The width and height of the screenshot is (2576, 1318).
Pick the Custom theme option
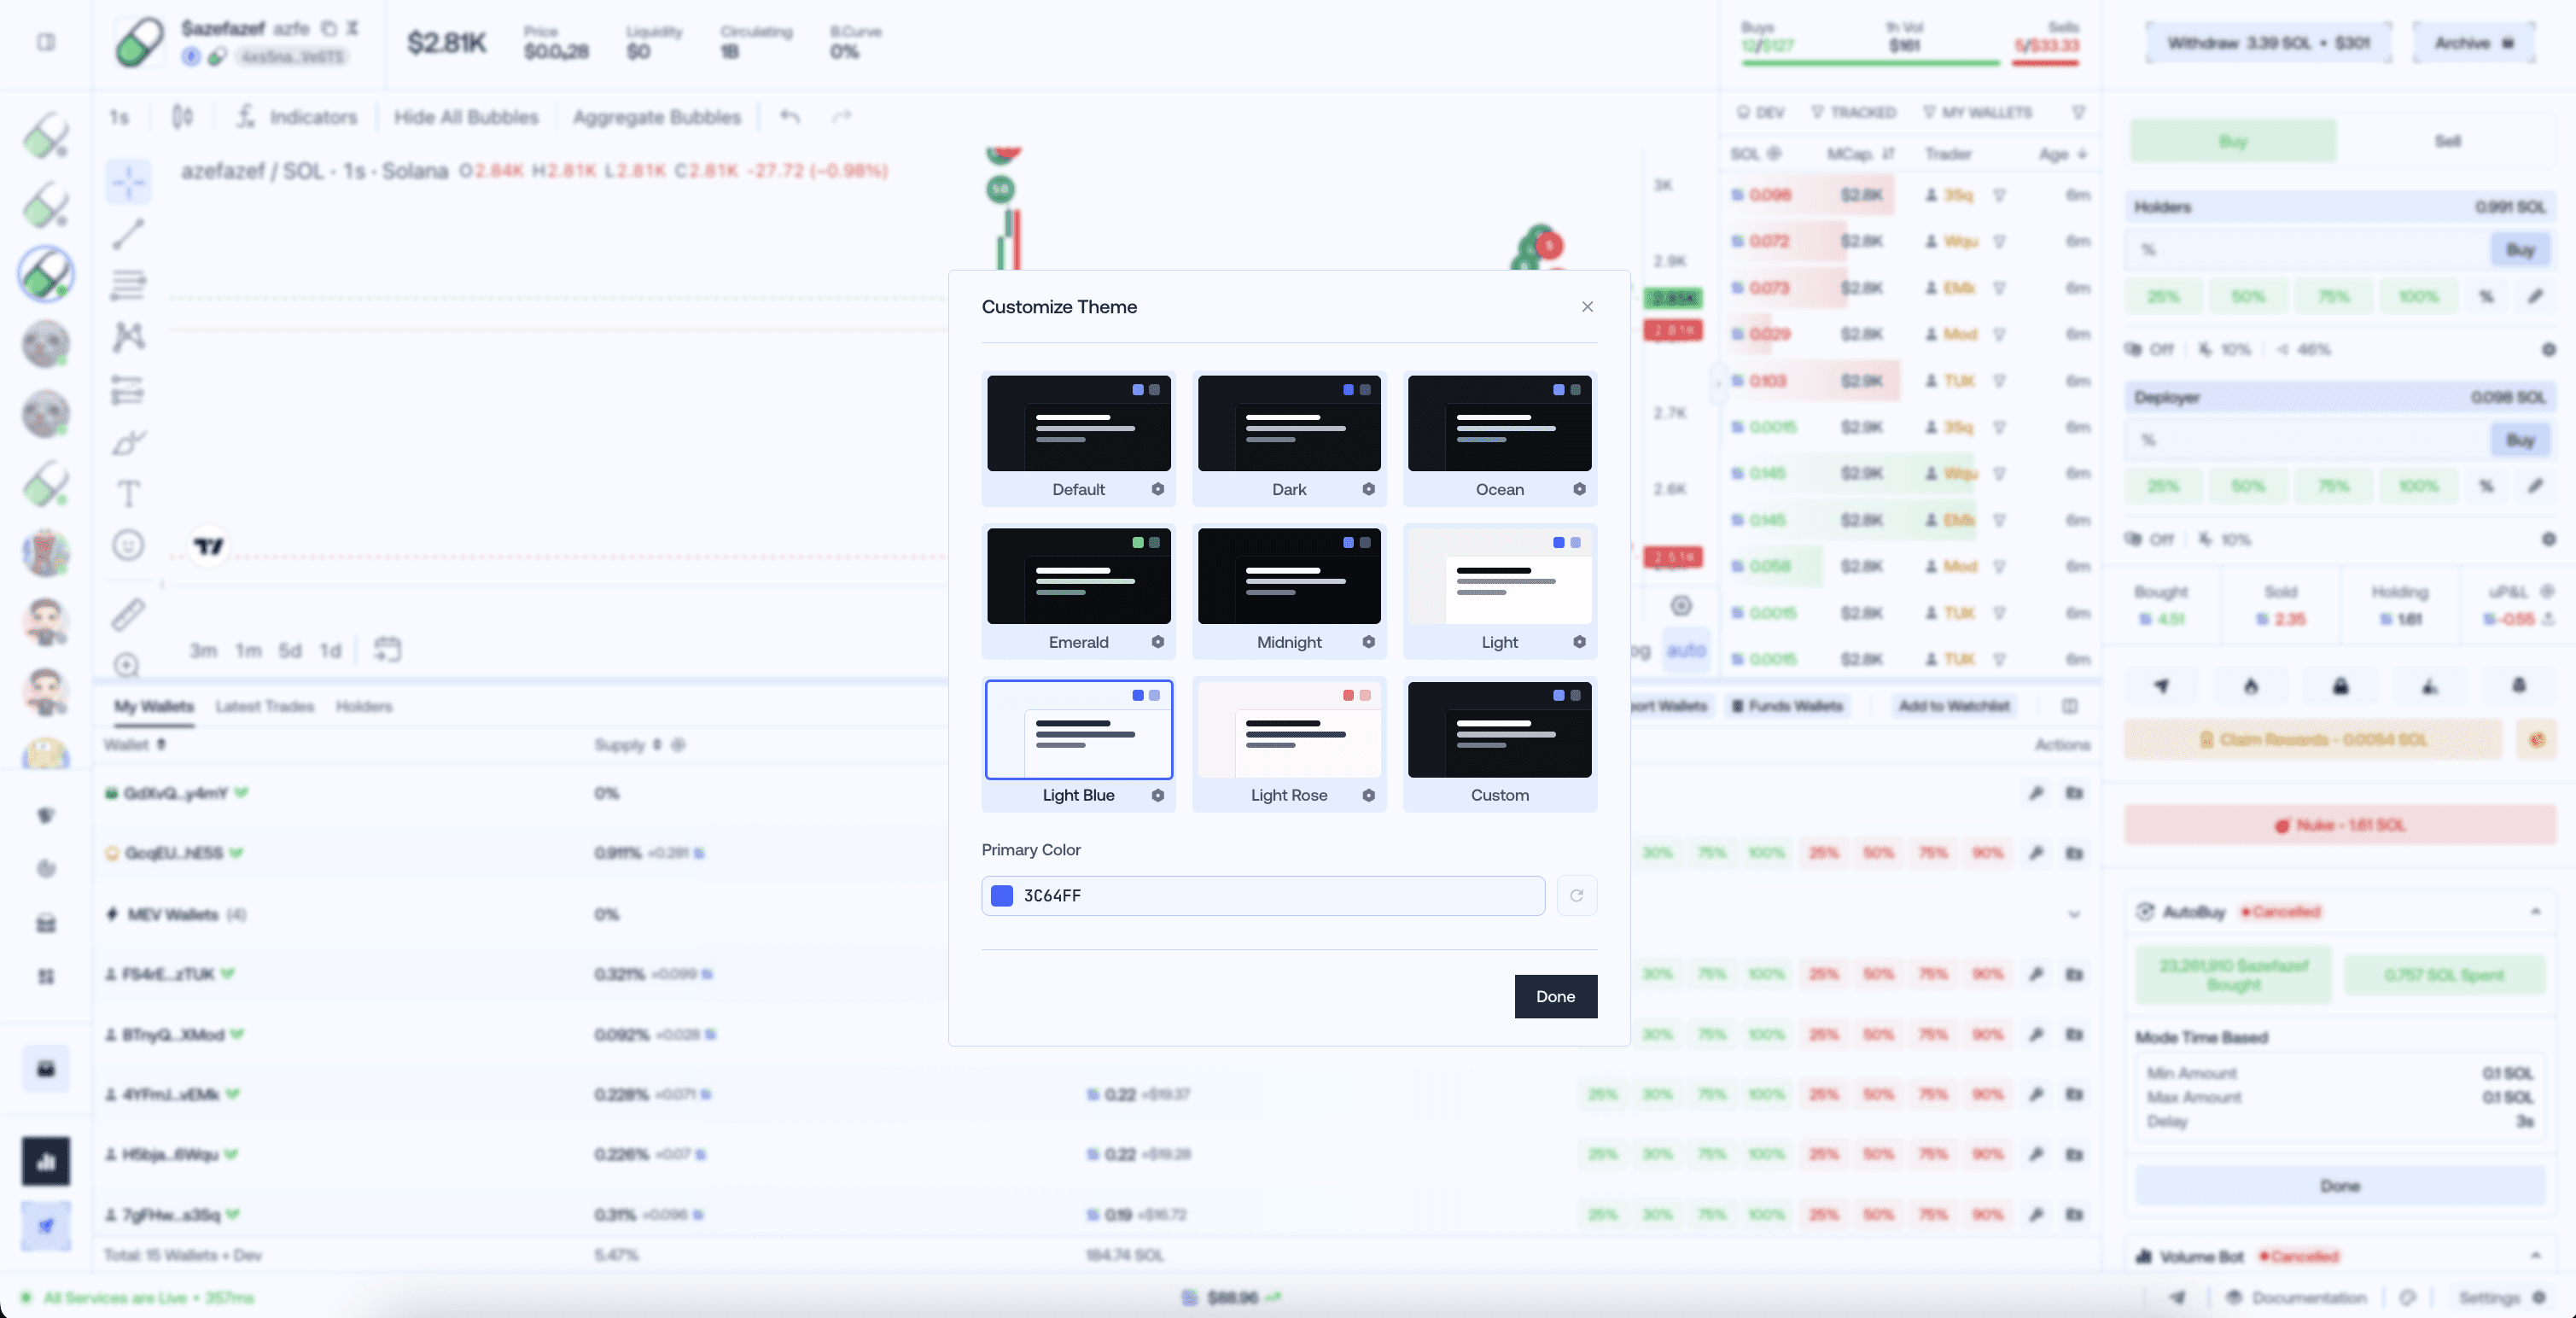pyautogui.click(x=1499, y=729)
